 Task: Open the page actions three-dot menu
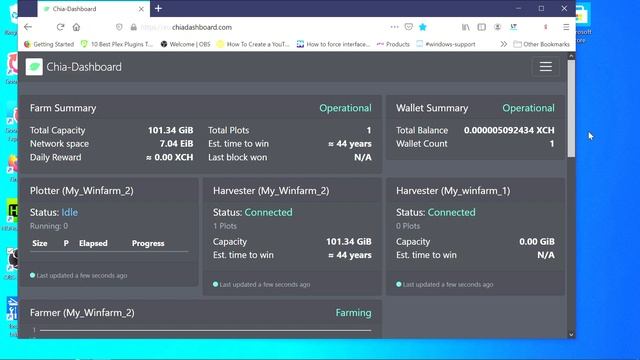pyautogui.click(x=394, y=27)
